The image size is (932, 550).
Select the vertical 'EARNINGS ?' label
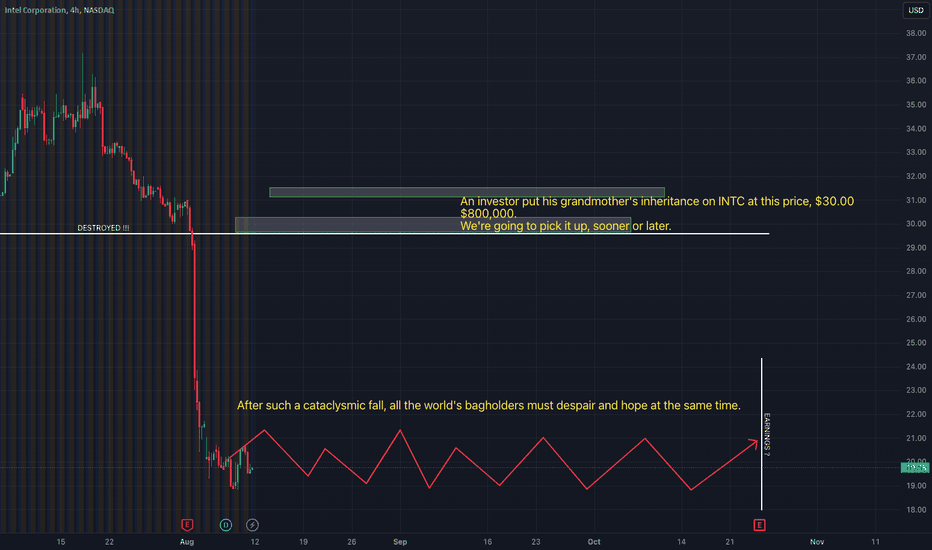(x=767, y=435)
